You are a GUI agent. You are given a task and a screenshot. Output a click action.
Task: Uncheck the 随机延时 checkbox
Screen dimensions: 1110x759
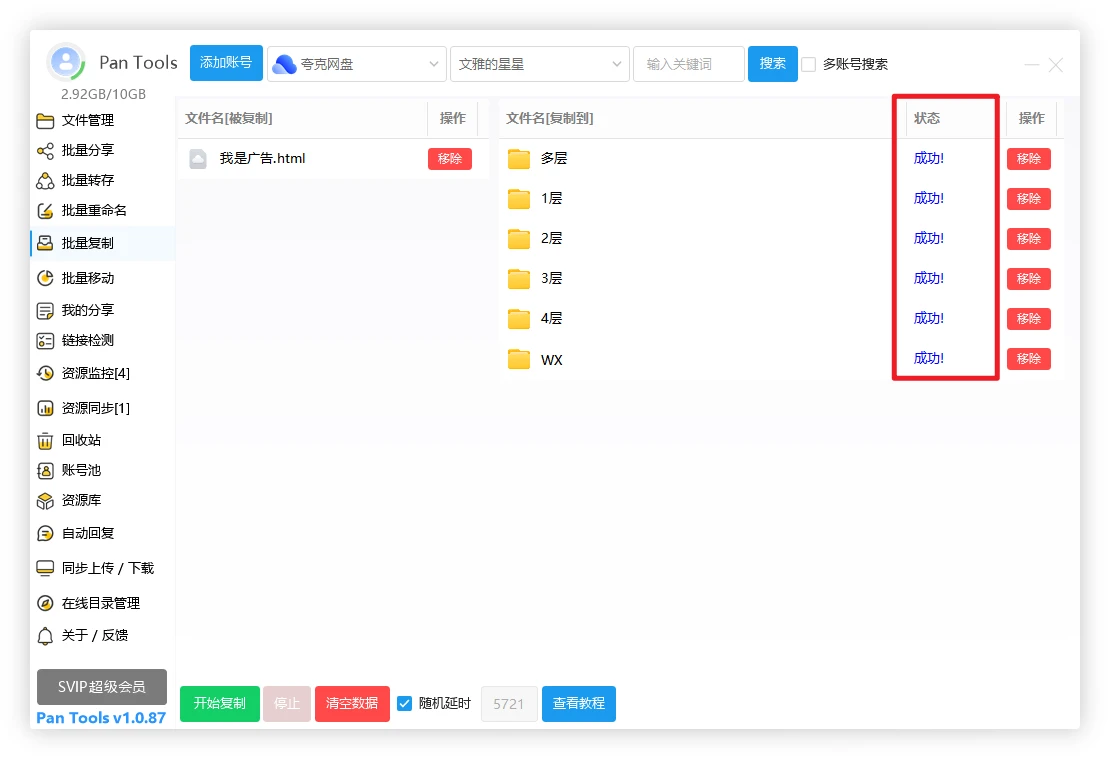[405, 703]
